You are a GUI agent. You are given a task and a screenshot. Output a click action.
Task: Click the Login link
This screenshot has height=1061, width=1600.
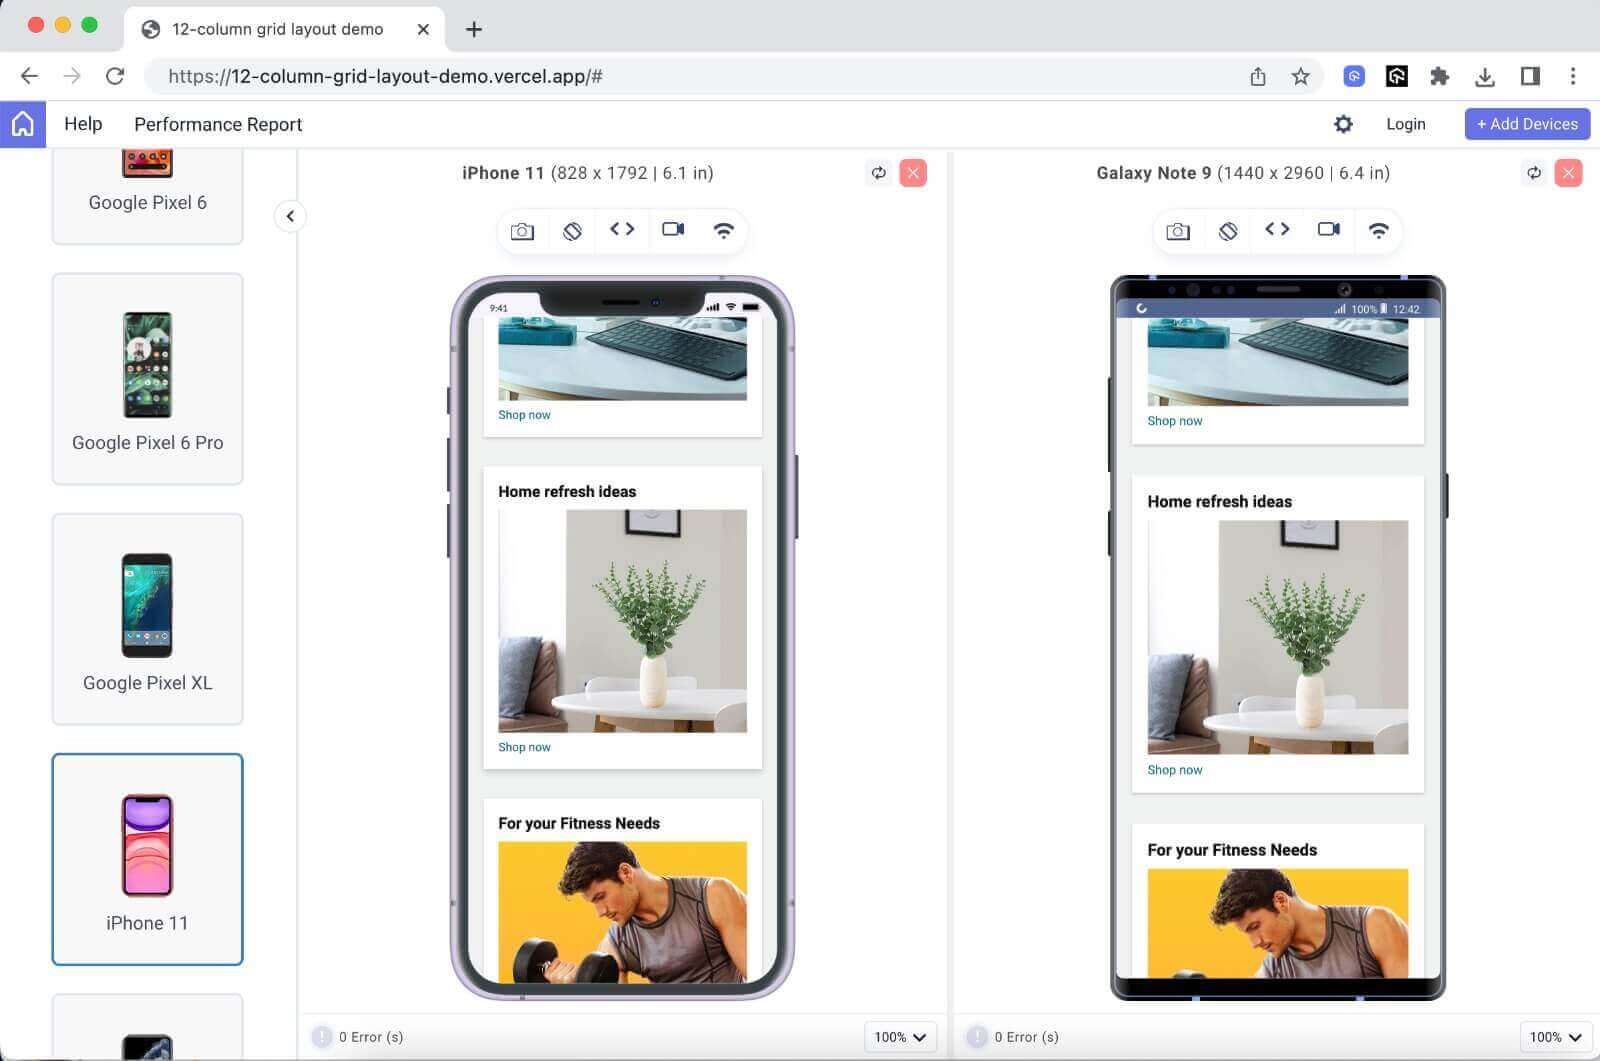[x=1406, y=123]
